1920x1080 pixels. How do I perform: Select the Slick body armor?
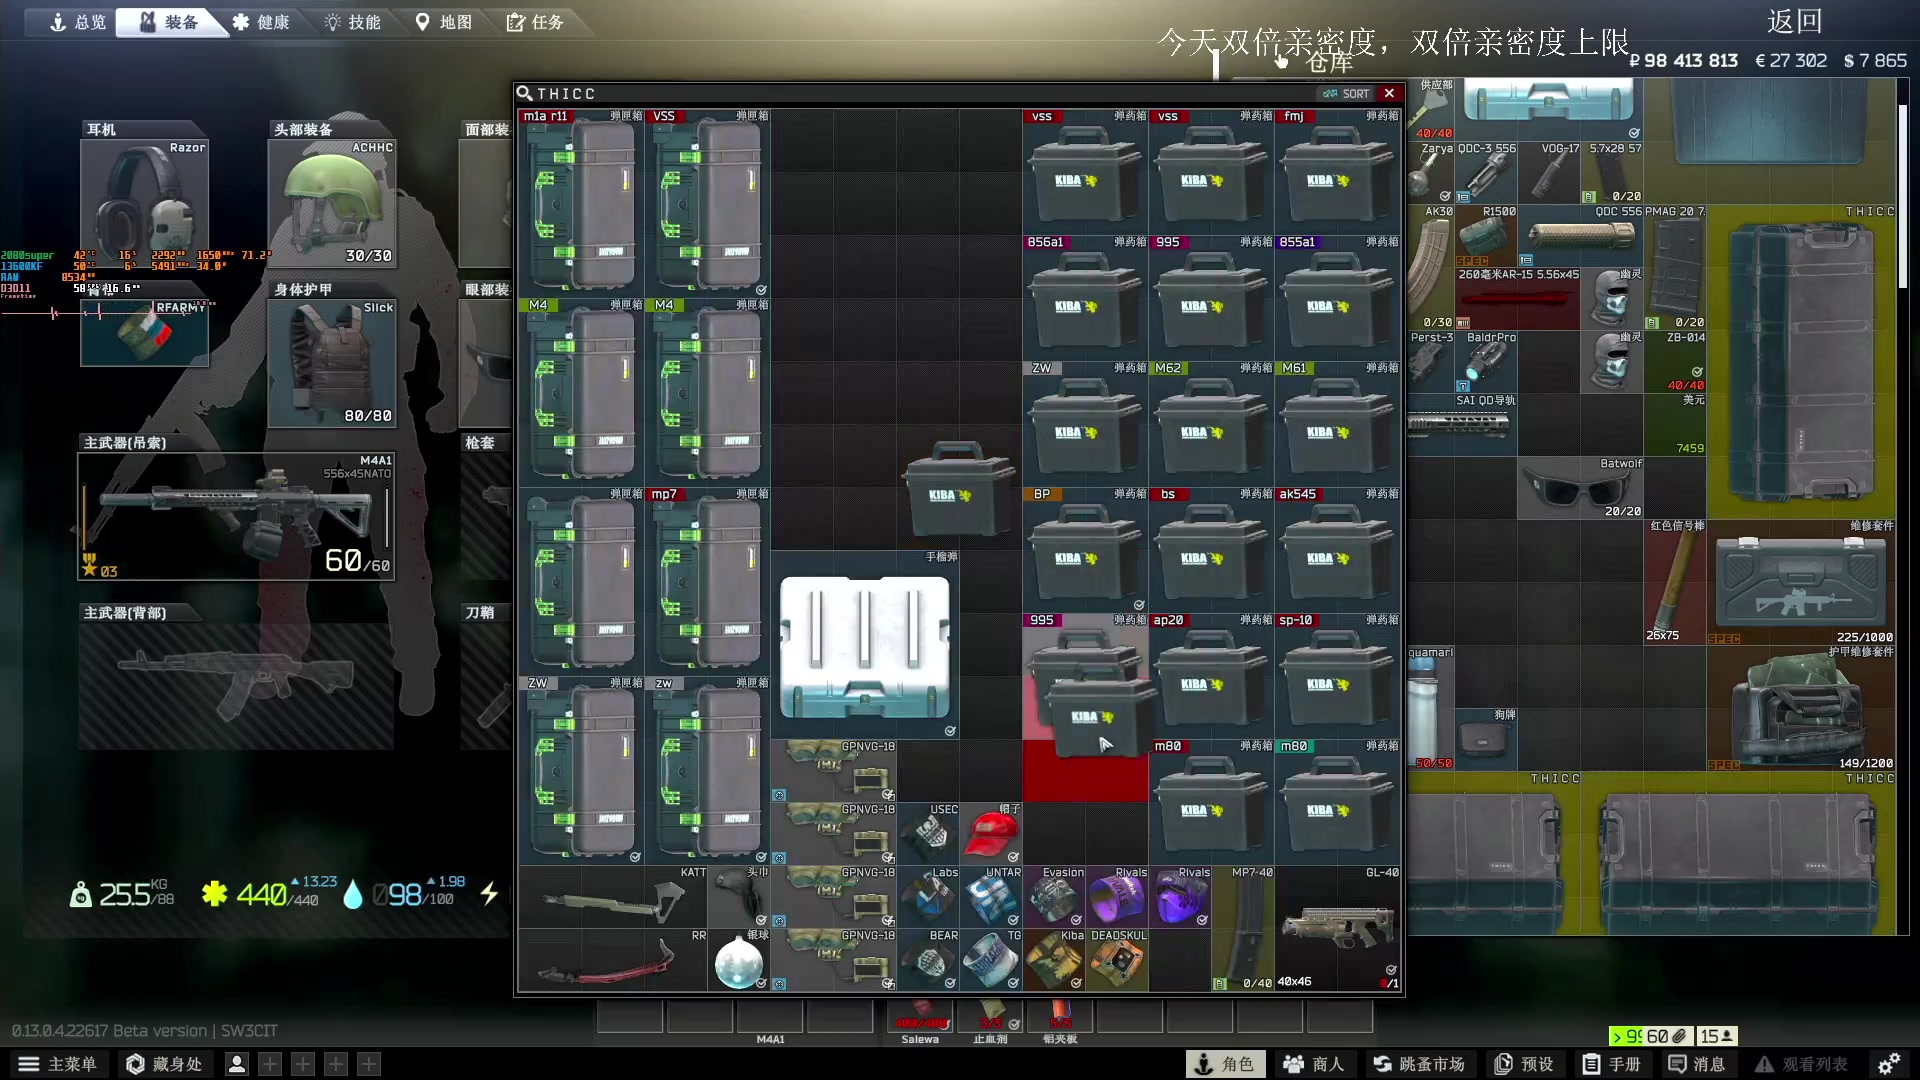pos(332,364)
